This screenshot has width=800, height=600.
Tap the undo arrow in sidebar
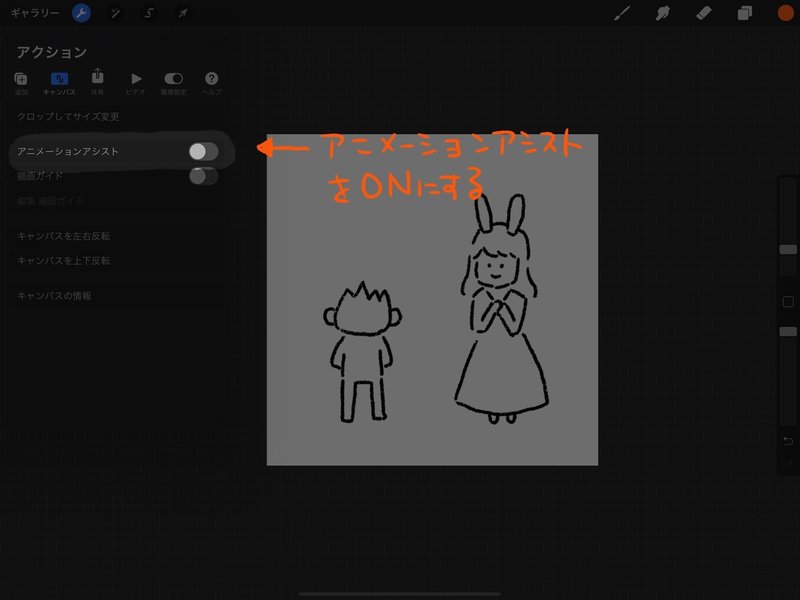pos(788,441)
